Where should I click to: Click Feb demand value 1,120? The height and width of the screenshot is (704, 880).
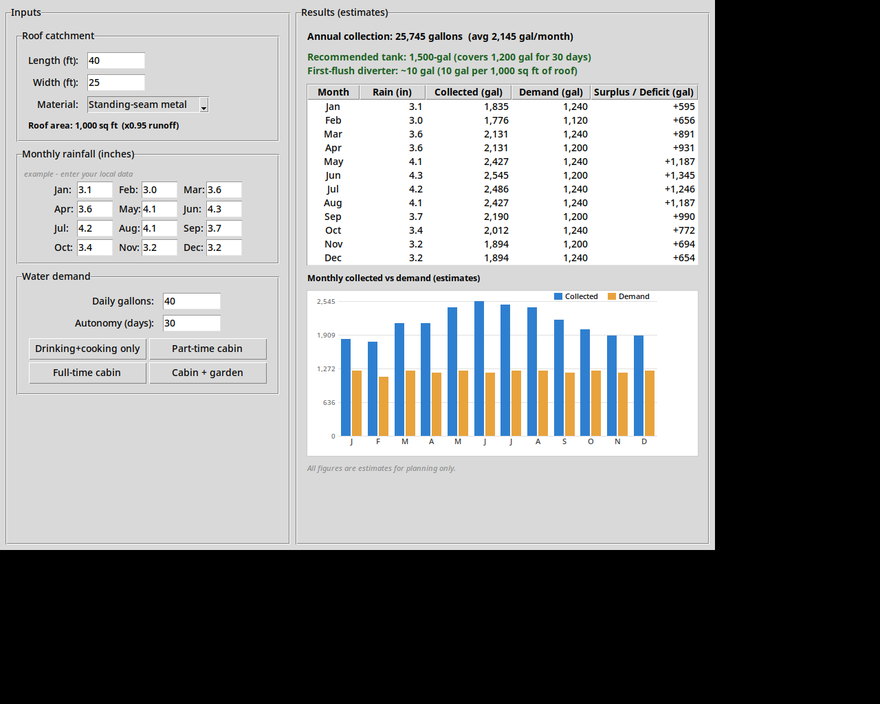tap(576, 120)
